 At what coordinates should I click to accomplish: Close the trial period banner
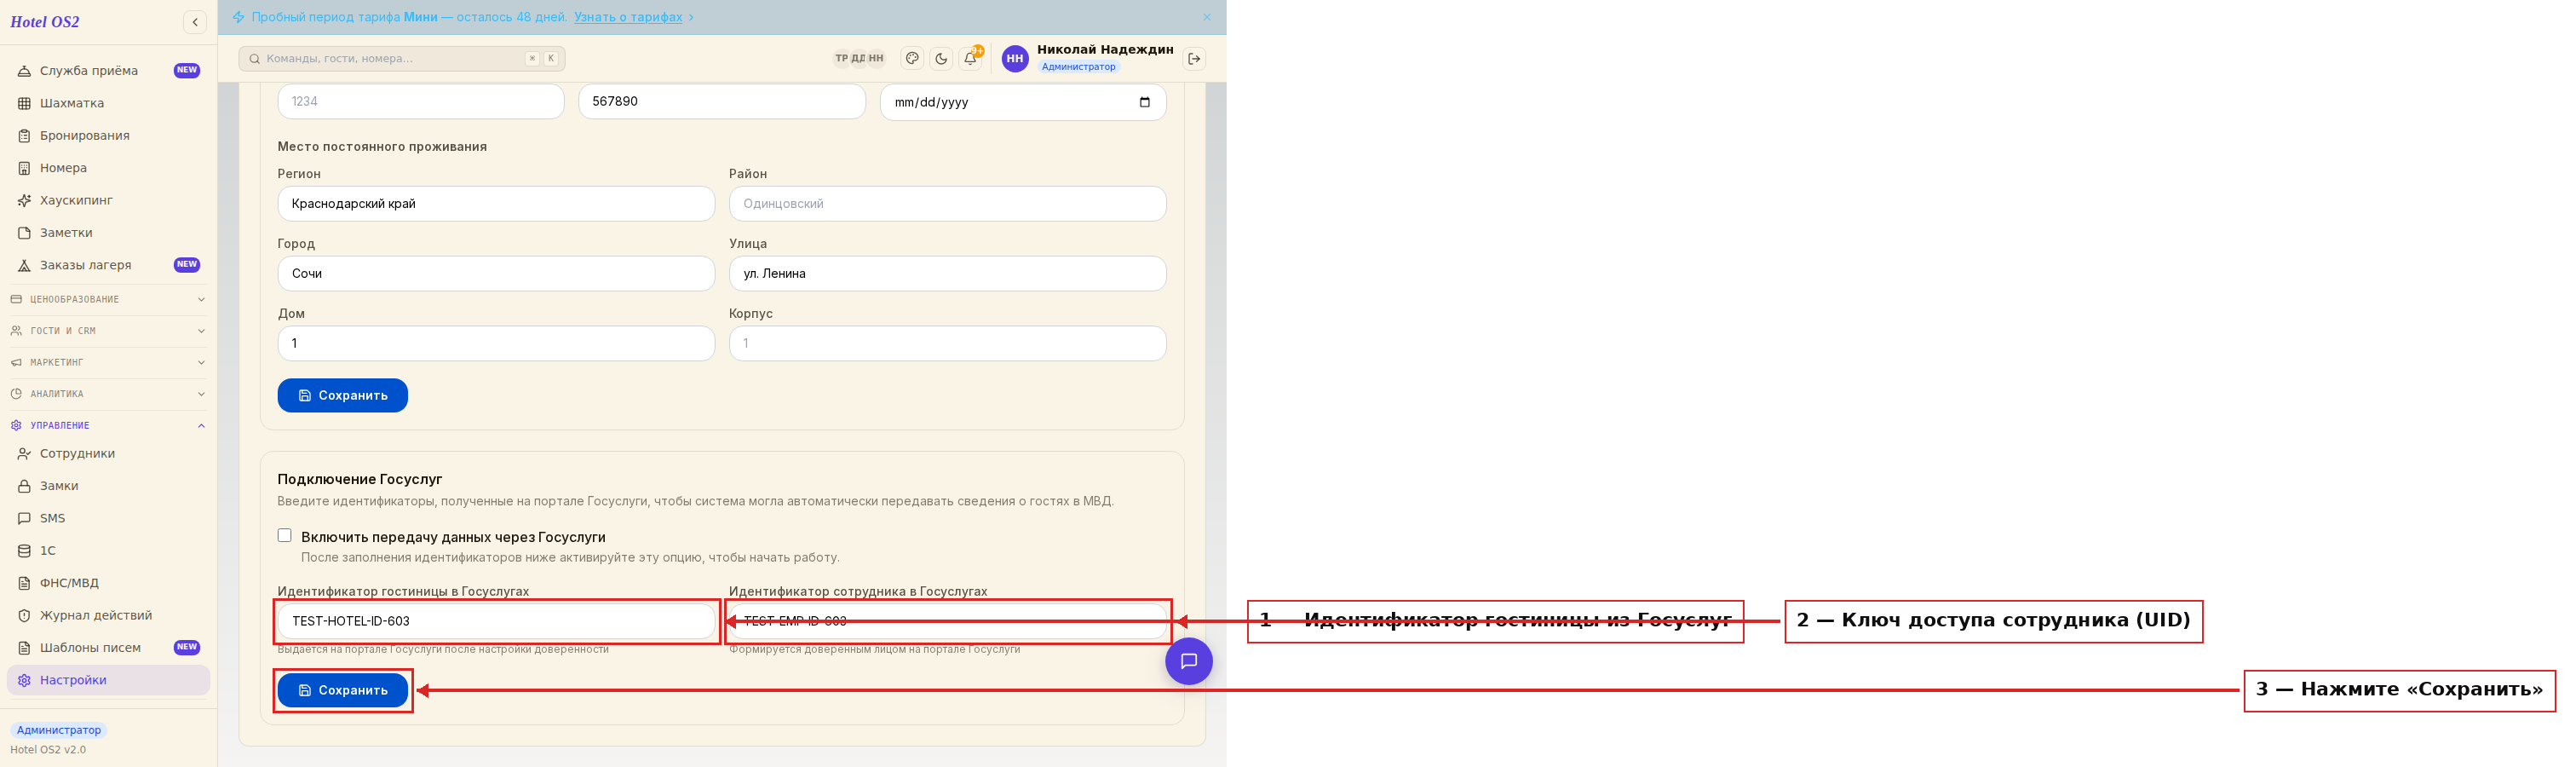pyautogui.click(x=1207, y=17)
